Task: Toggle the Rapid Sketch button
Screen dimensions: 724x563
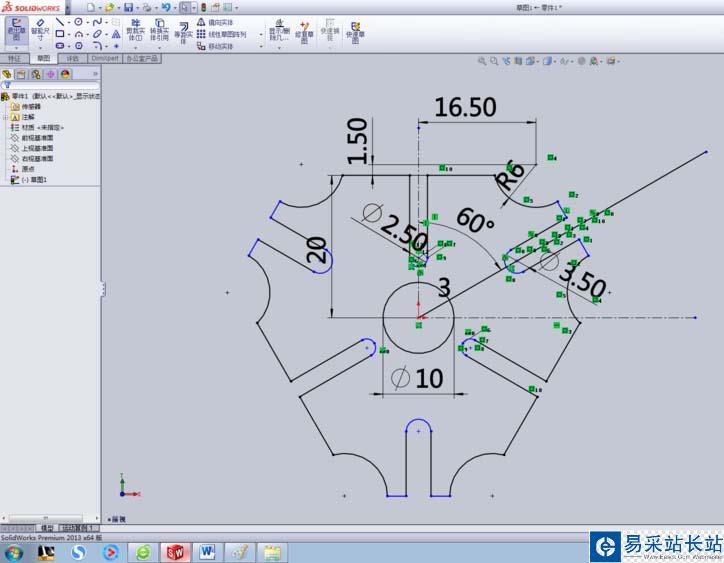Action: pyautogui.click(x=353, y=30)
